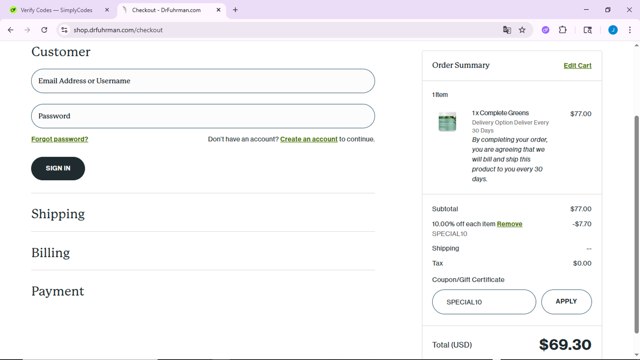Click the SIGN IN button
The width and height of the screenshot is (640, 360).
(58, 168)
